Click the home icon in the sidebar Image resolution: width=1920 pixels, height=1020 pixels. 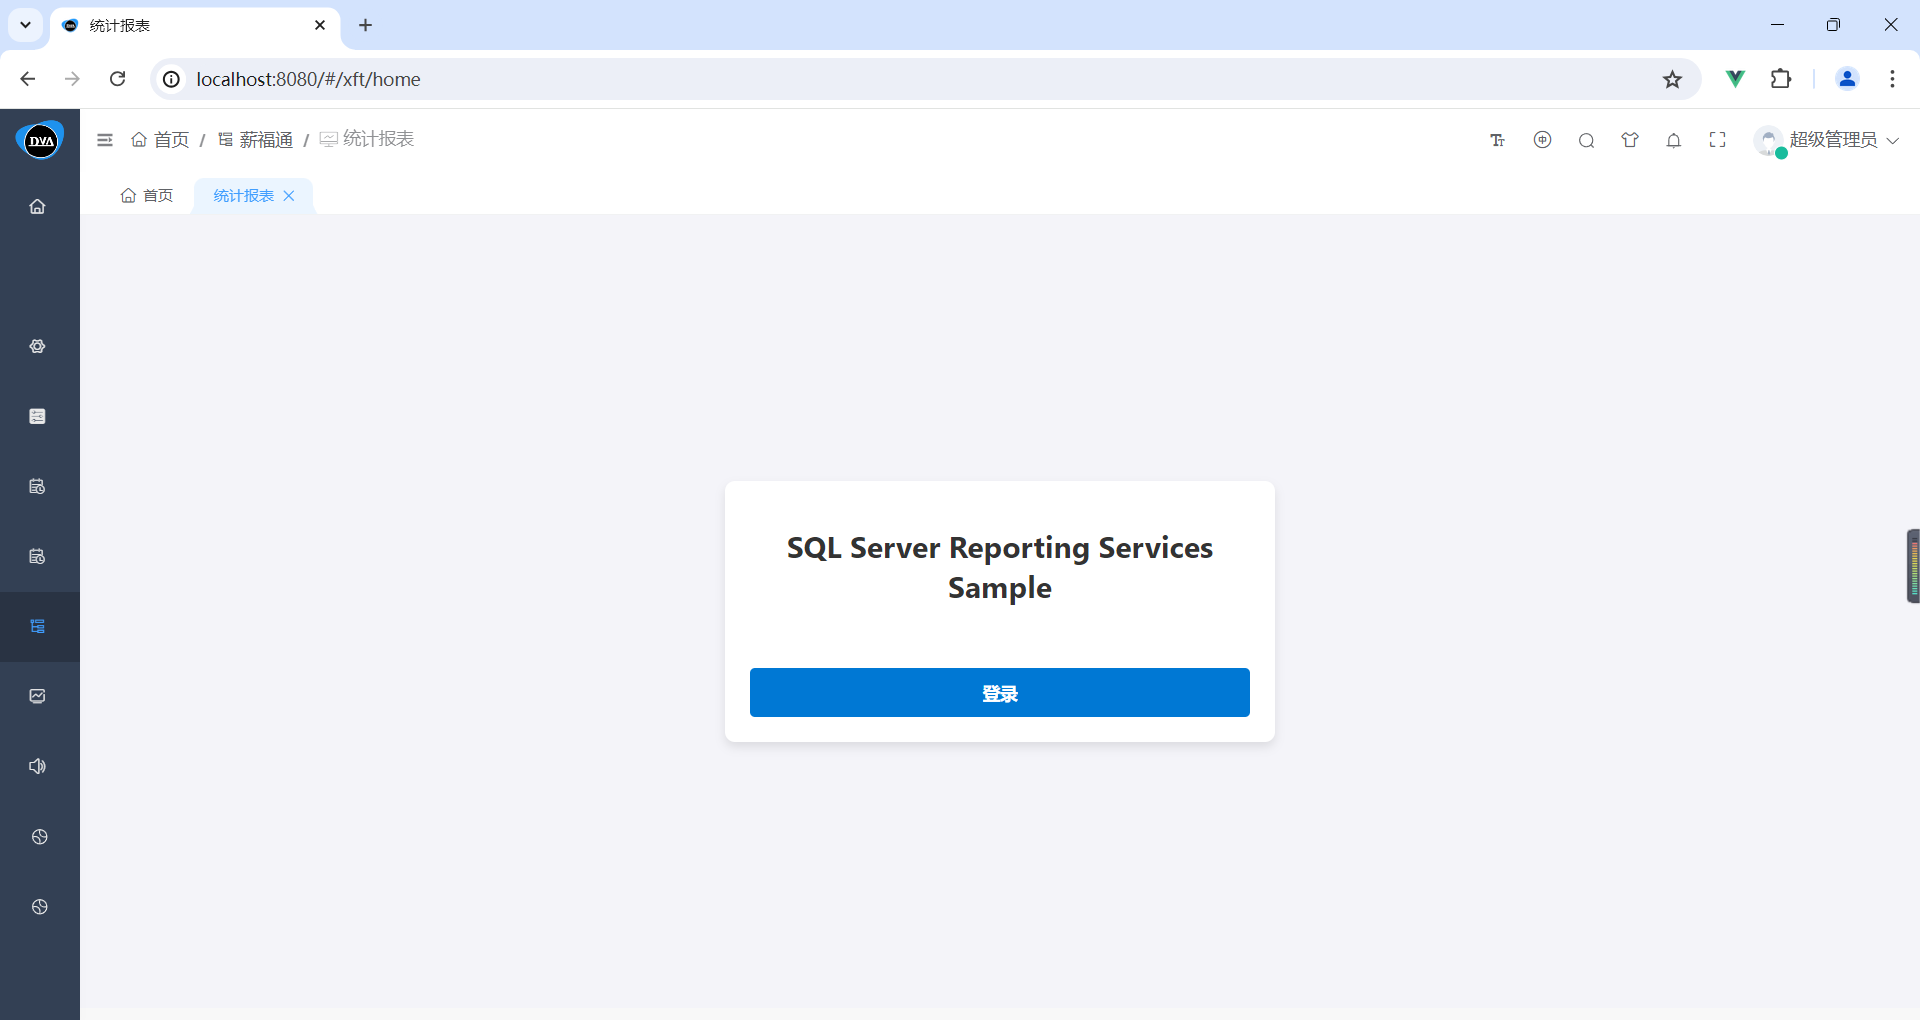[38, 207]
